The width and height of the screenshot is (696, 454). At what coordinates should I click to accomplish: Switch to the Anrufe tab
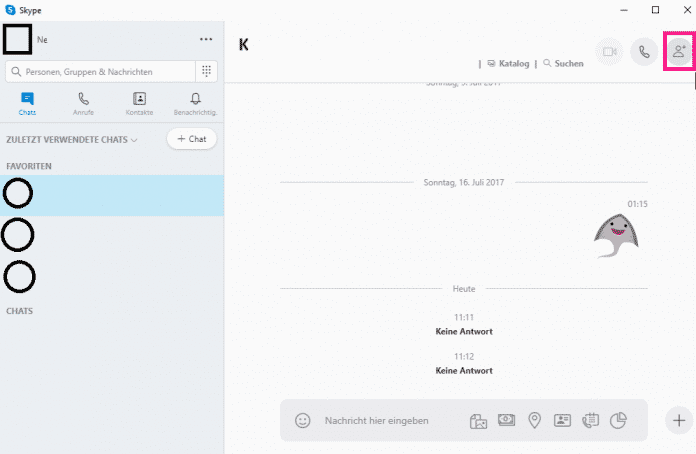[x=83, y=104]
